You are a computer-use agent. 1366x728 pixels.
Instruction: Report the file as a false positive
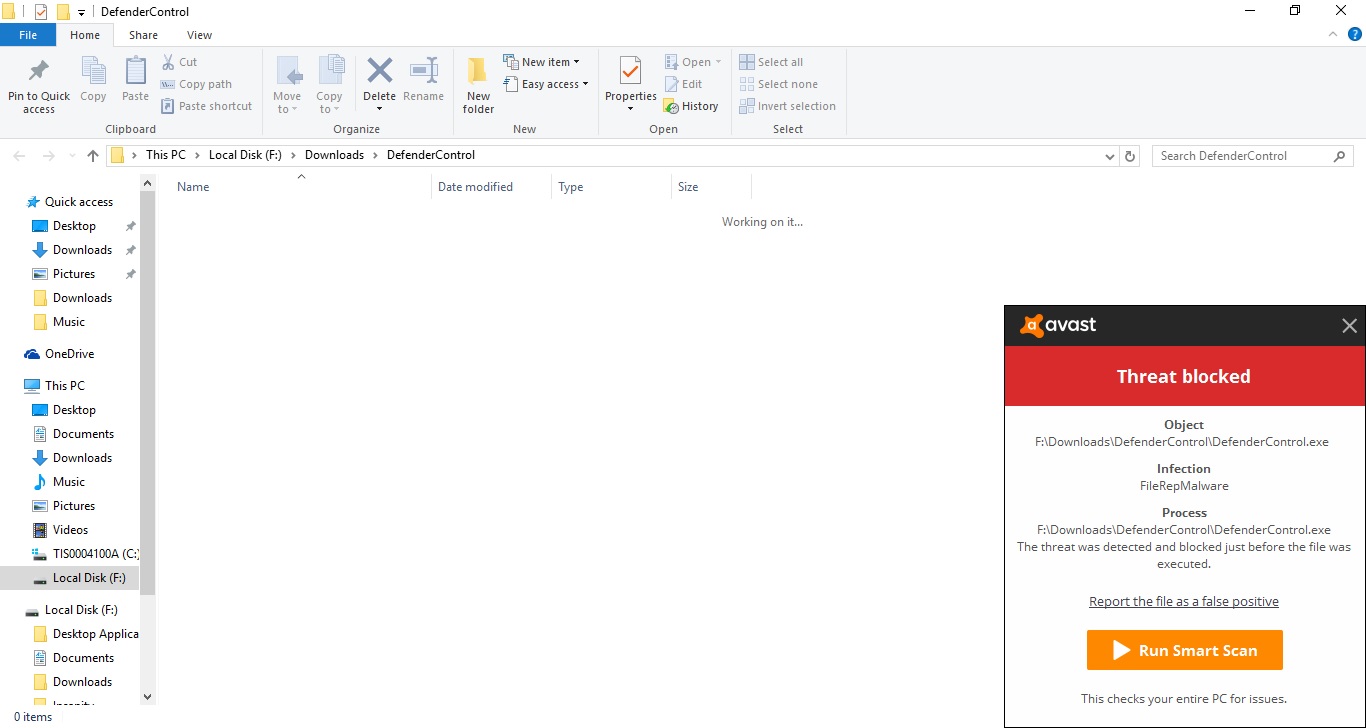coord(1184,601)
